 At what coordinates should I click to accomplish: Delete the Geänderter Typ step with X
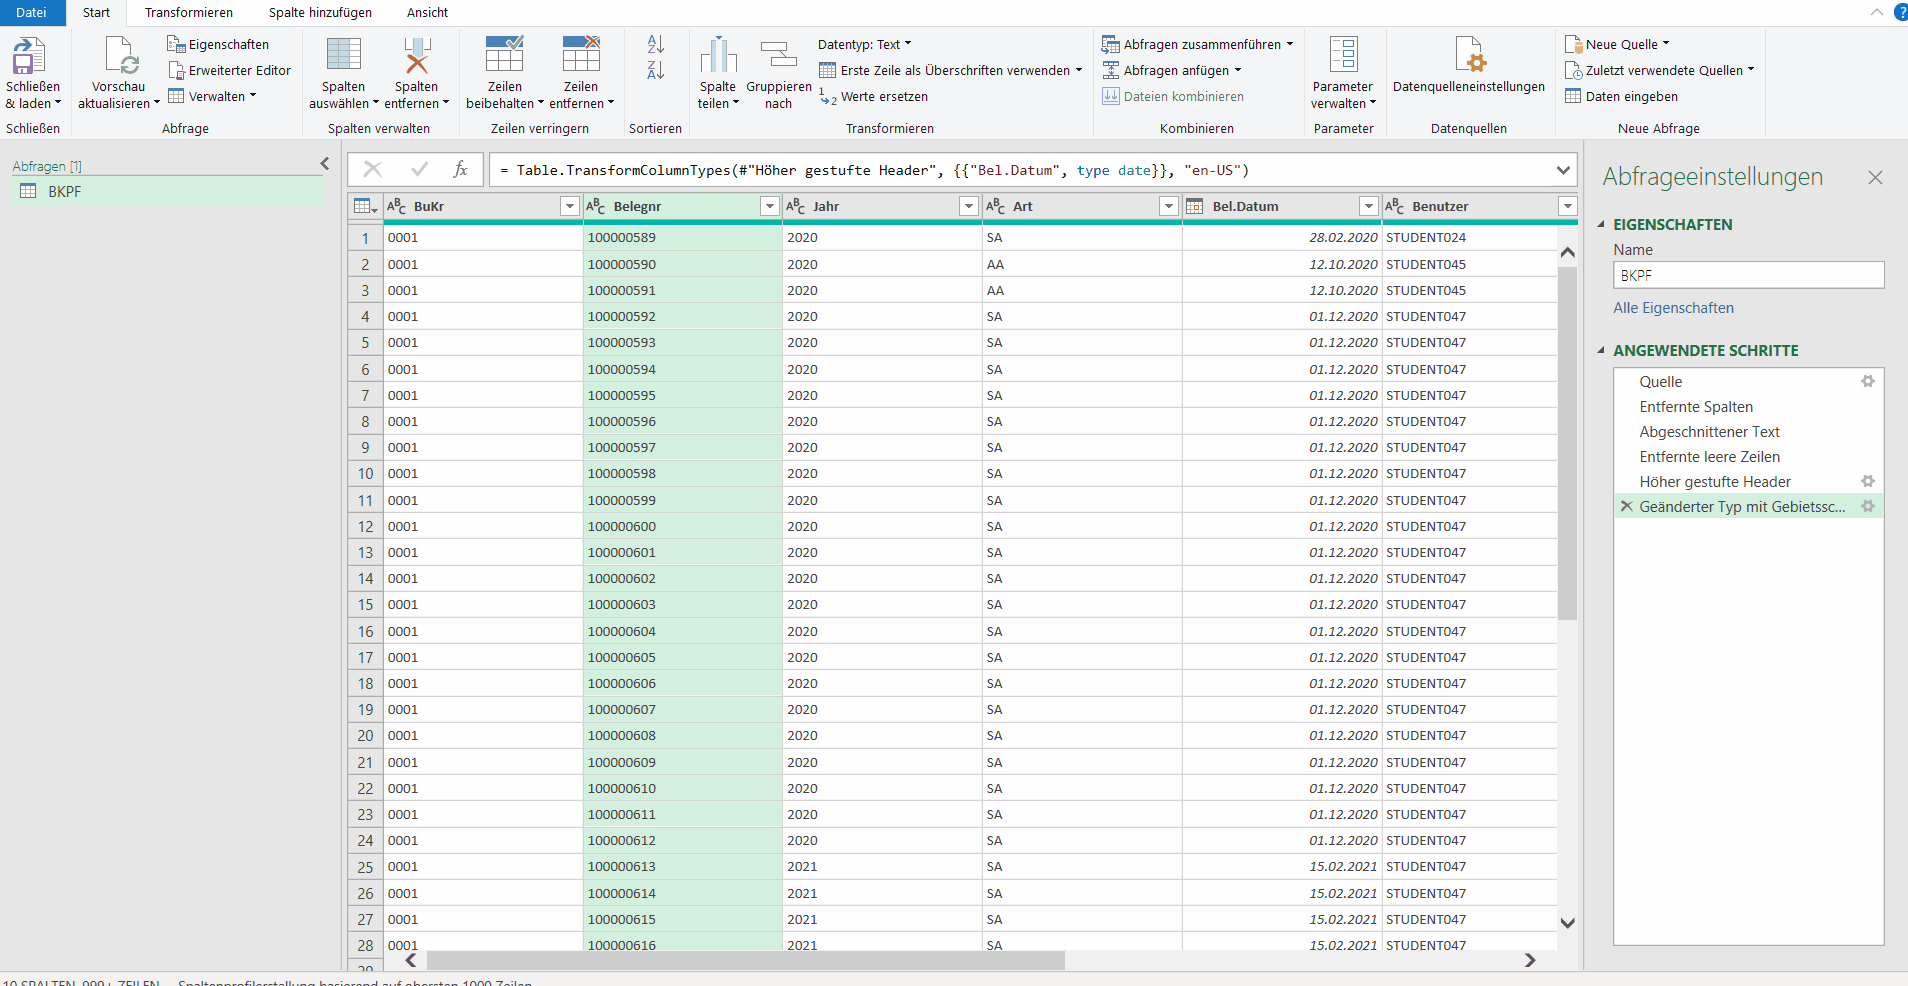click(x=1626, y=506)
